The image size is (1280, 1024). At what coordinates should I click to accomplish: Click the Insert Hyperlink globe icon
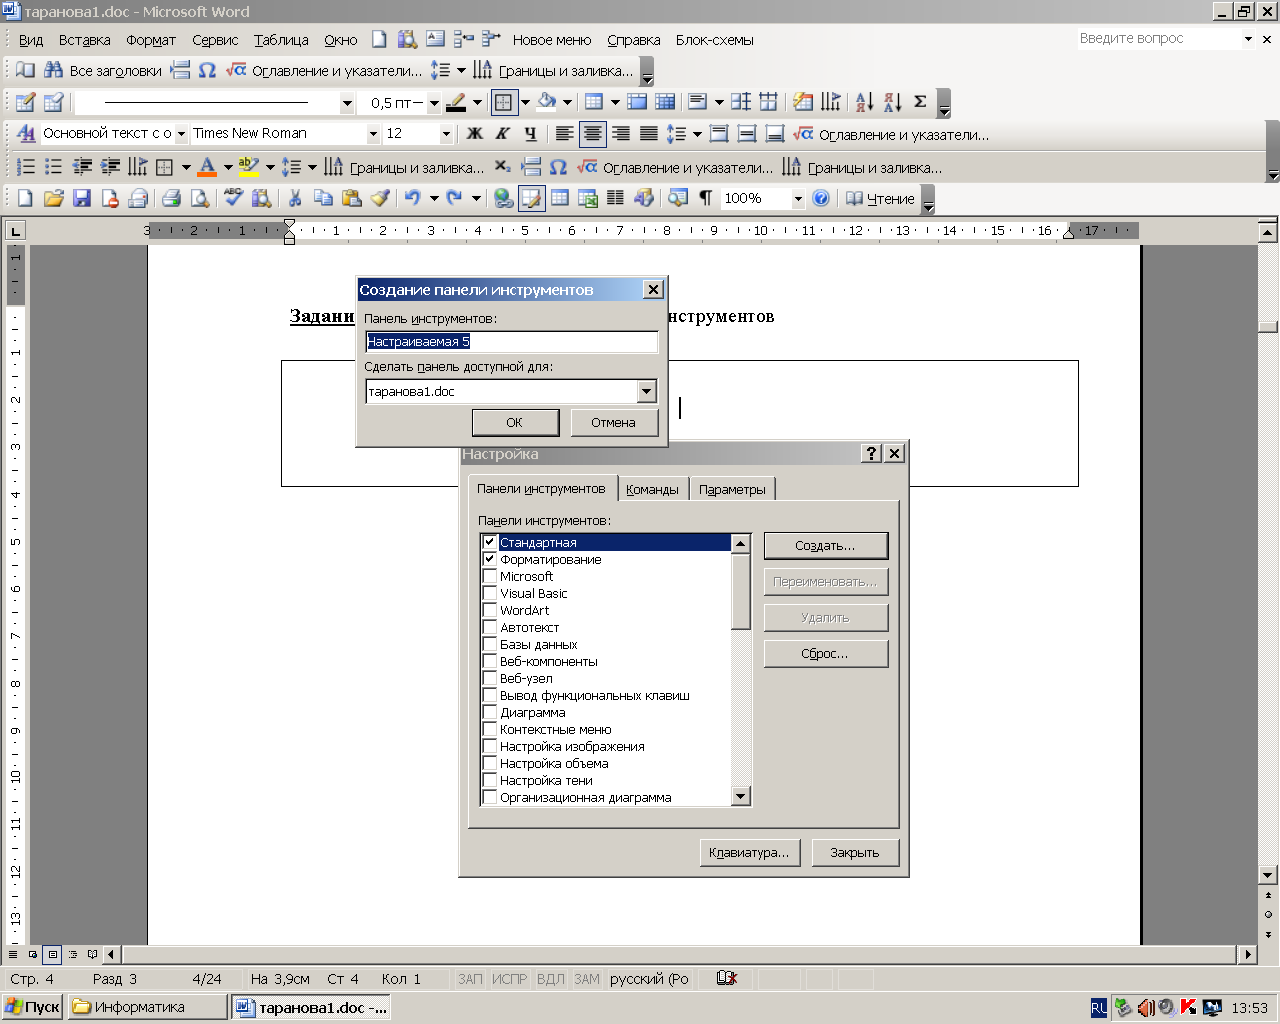pyautogui.click(x=503, y=198)
